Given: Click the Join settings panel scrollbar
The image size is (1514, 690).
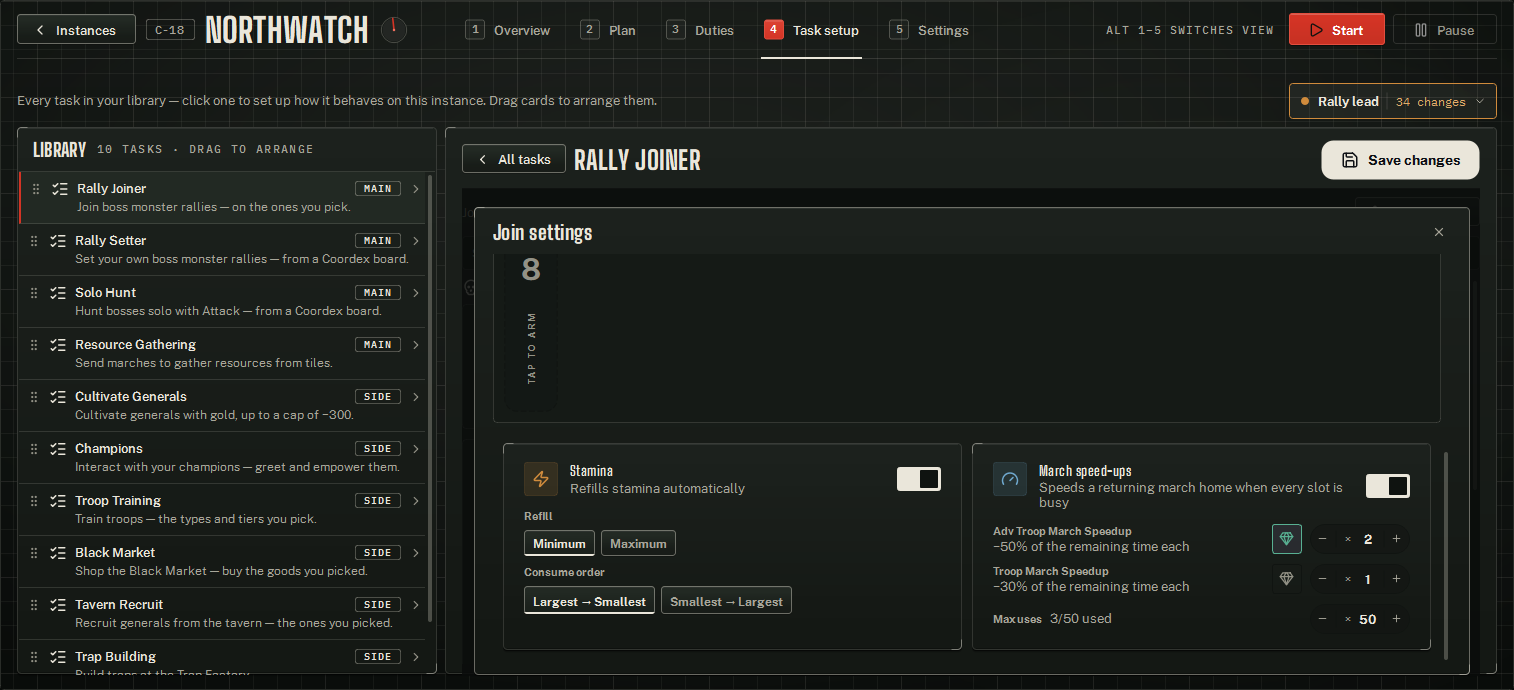Looking at the screenshot, I should [1446, 554].
